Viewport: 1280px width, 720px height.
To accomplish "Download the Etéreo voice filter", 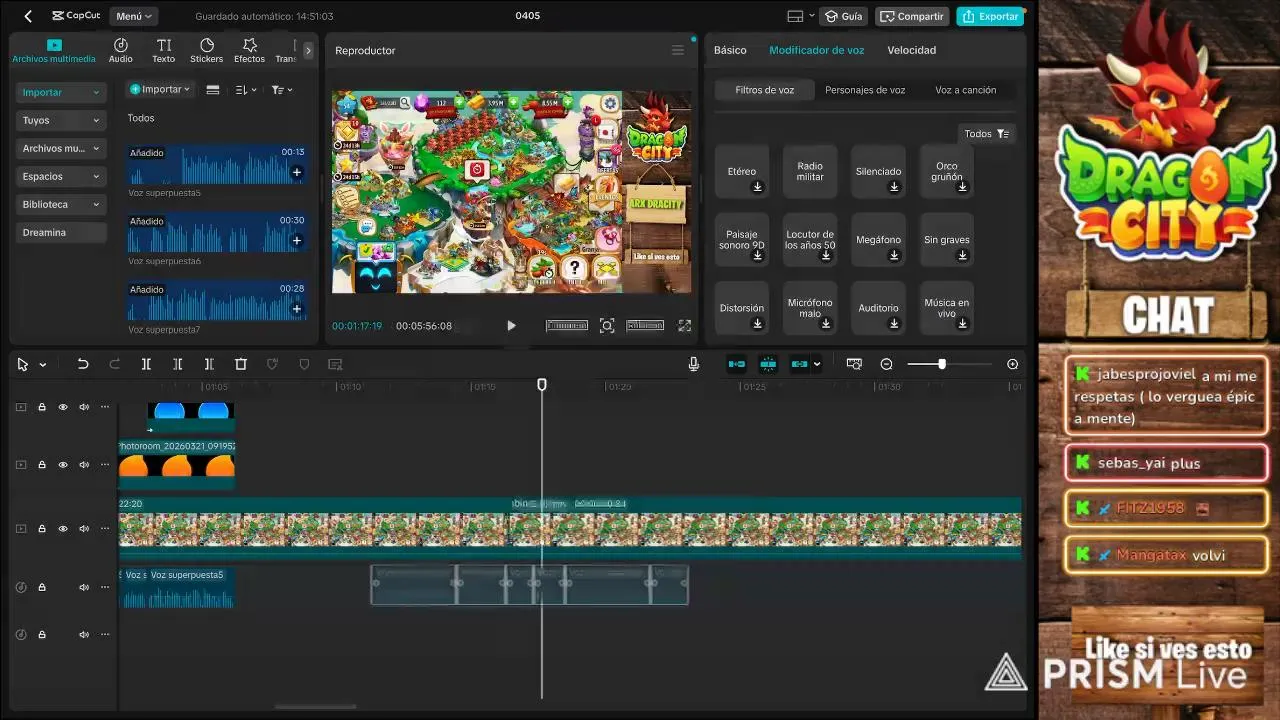I will point(758,186).
